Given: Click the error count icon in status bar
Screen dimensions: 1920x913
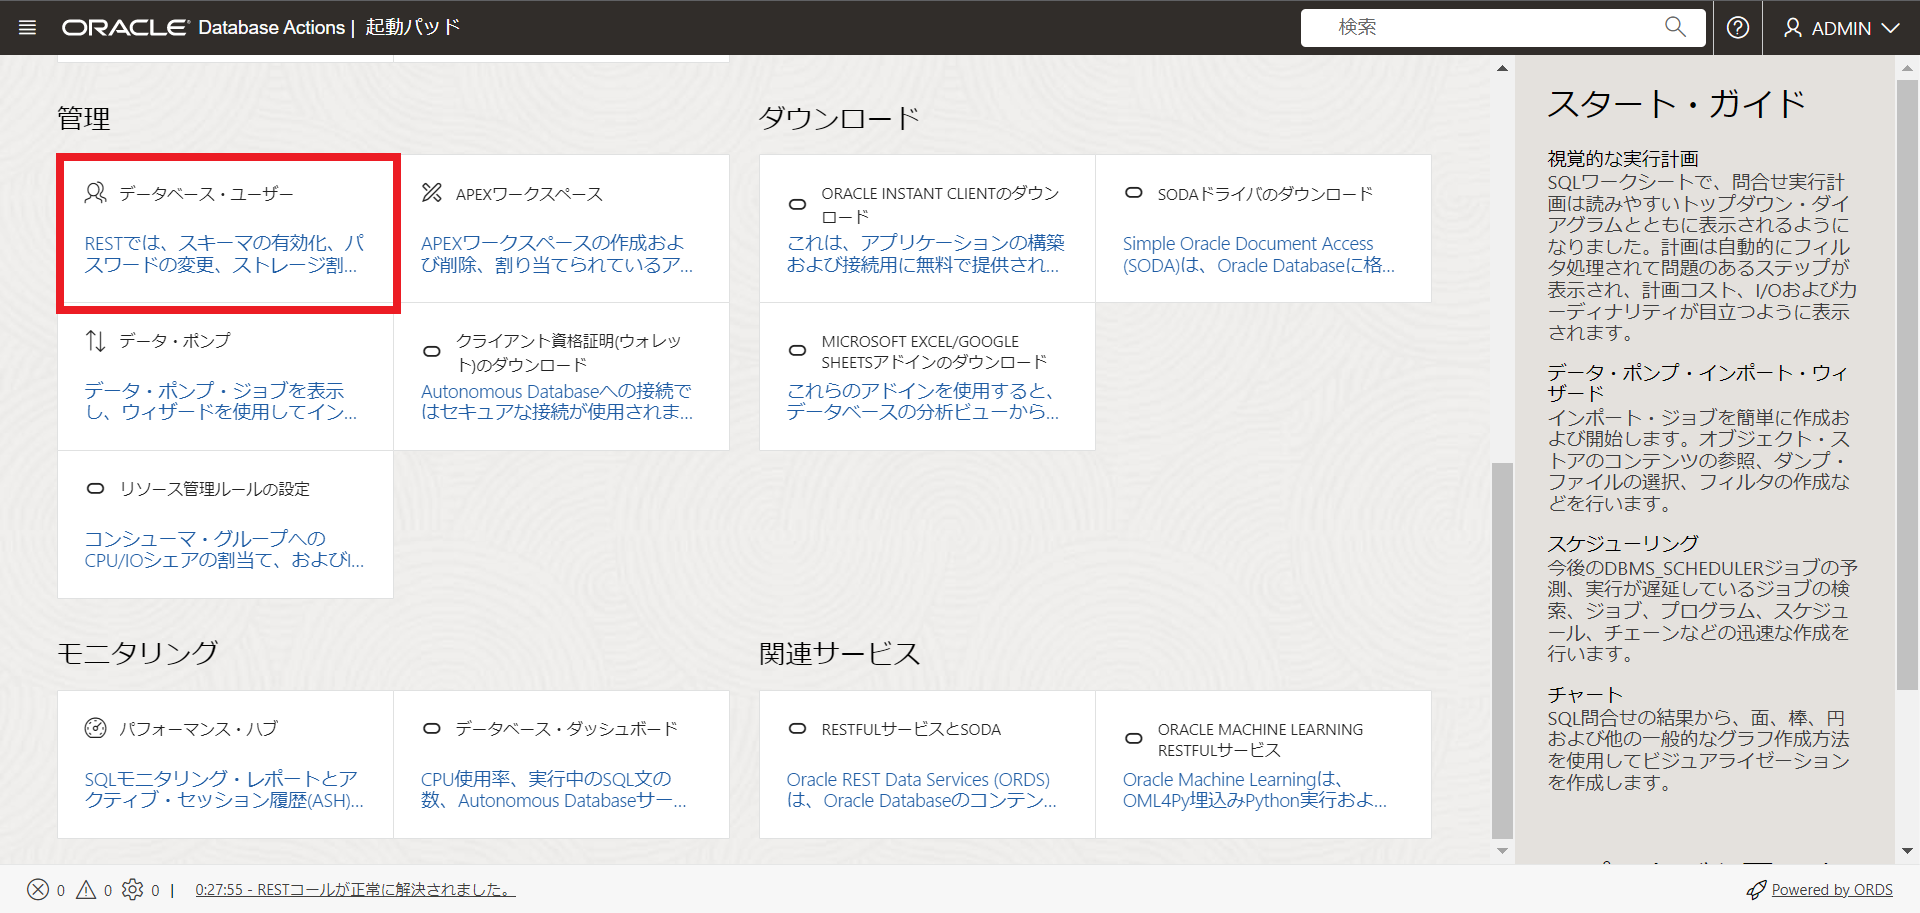Looking at the screenshot, I should click(38, 889).
